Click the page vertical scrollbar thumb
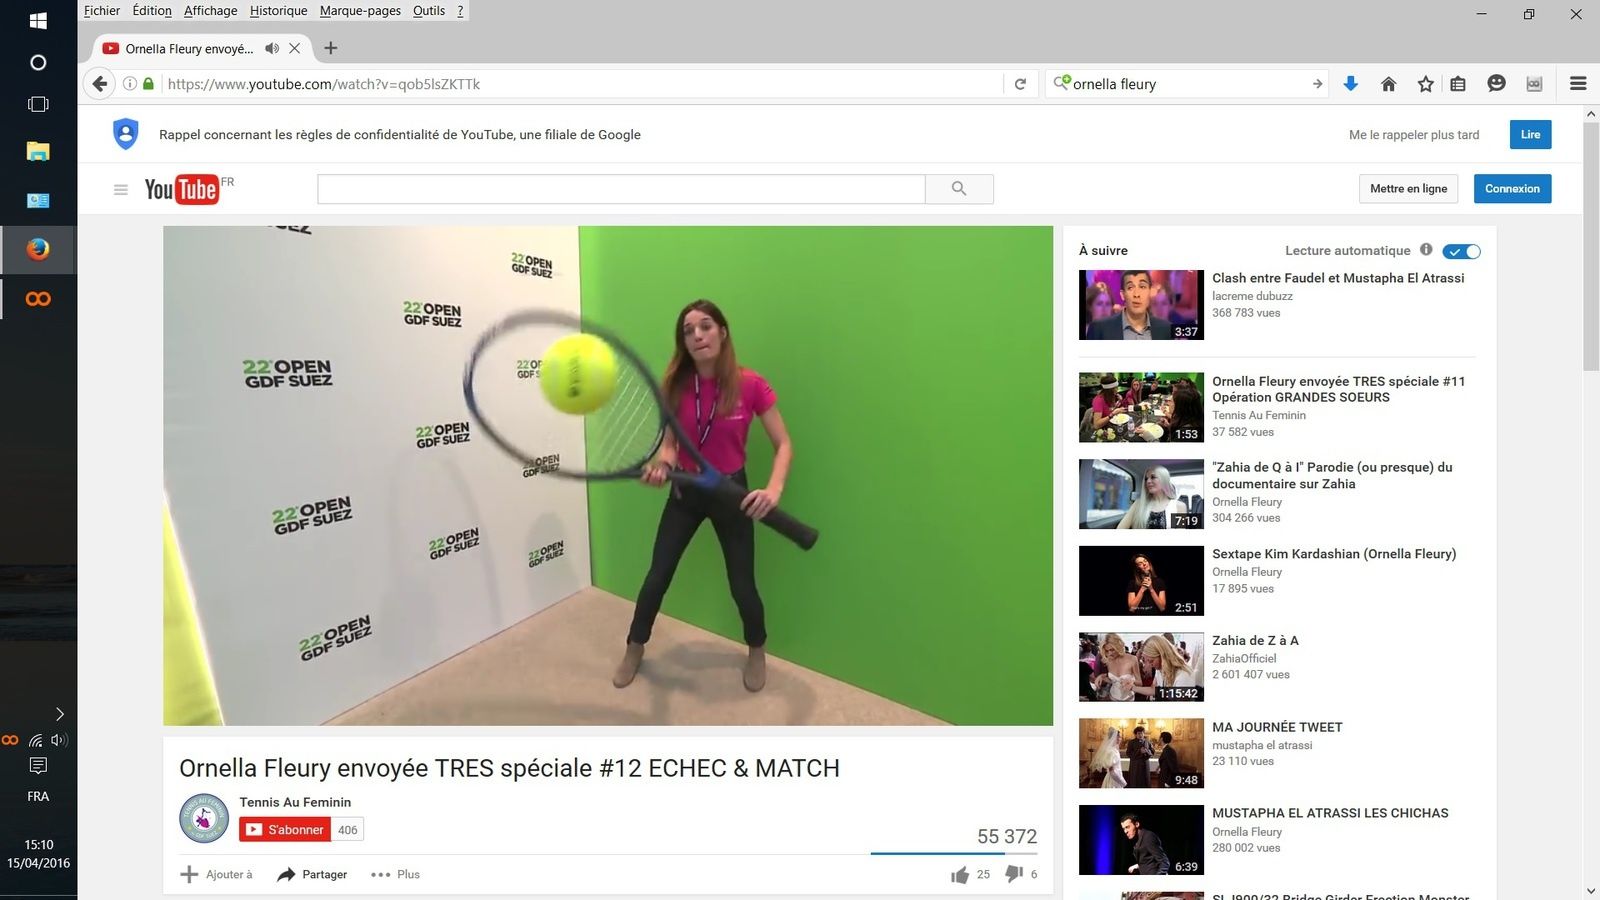 pyautogui.click(x=1591, y=246)
